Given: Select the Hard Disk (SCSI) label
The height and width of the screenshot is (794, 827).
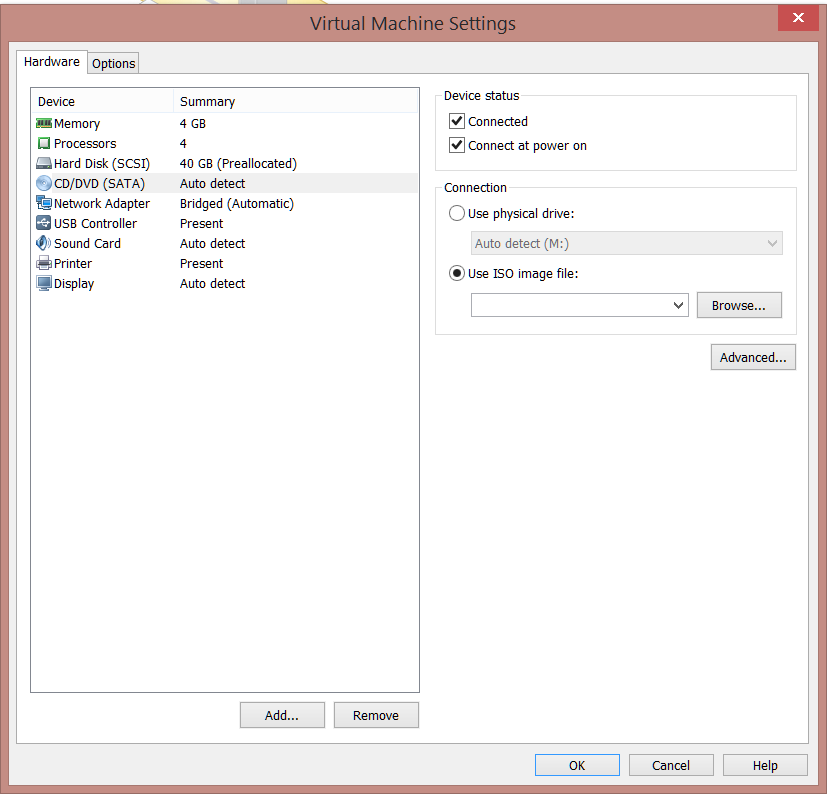Looking at the screenshot, I should click(102, 164).
